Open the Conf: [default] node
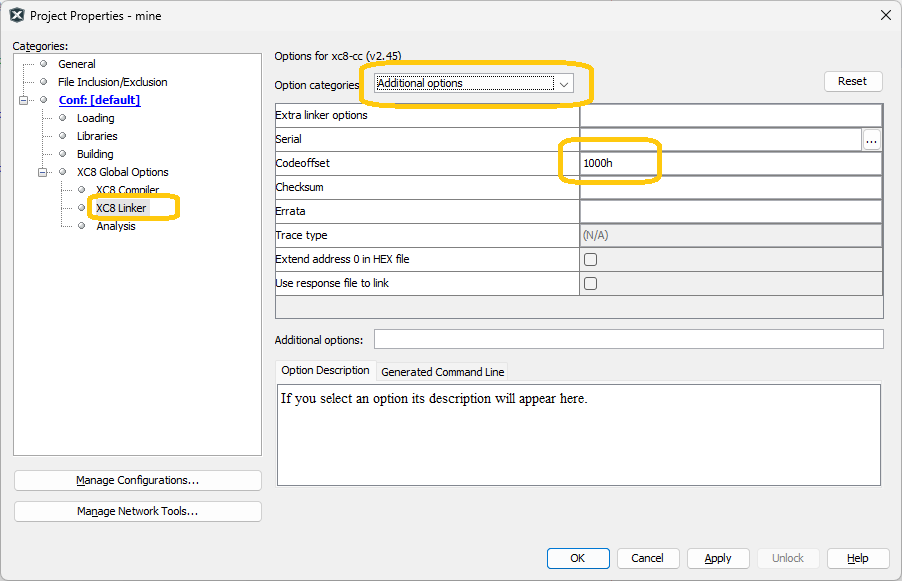The image size is (902, 581). [99, 100]
